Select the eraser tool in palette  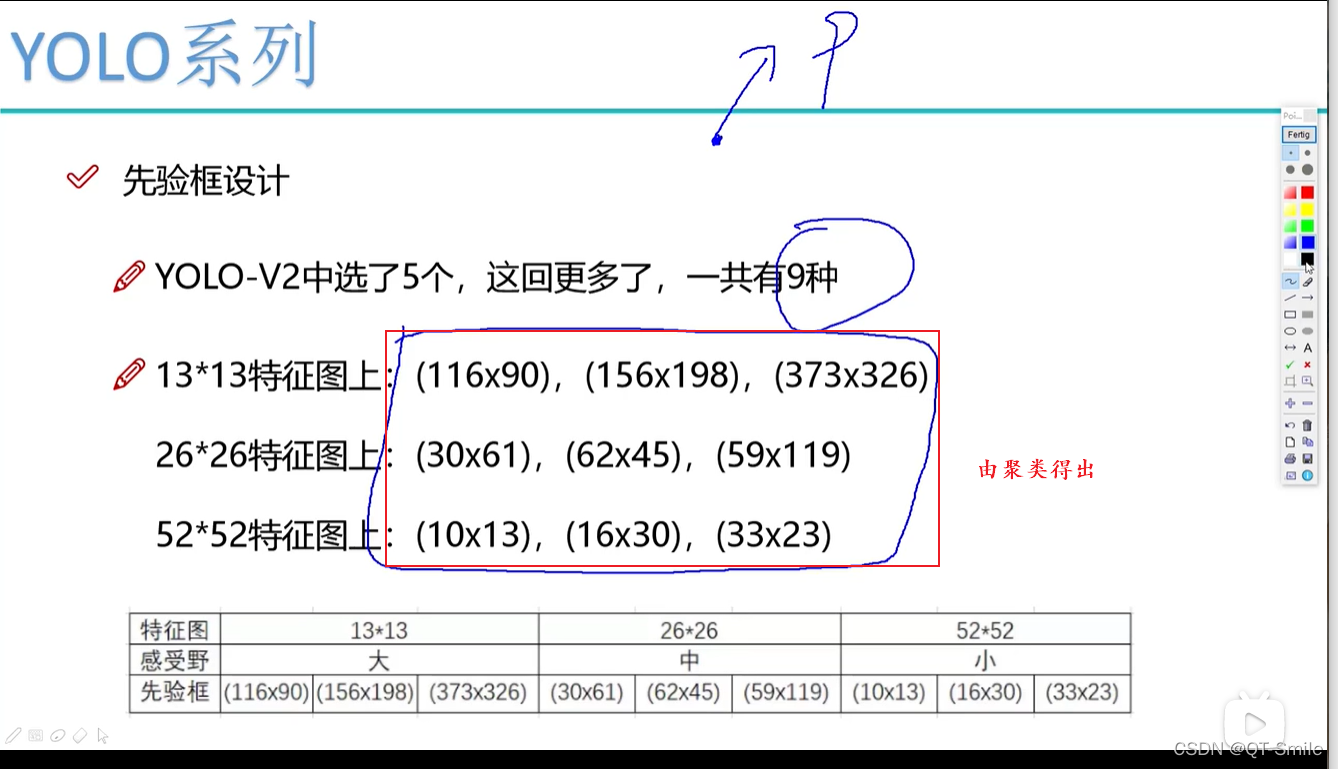pyautogui.click(x=1307, y=281)
